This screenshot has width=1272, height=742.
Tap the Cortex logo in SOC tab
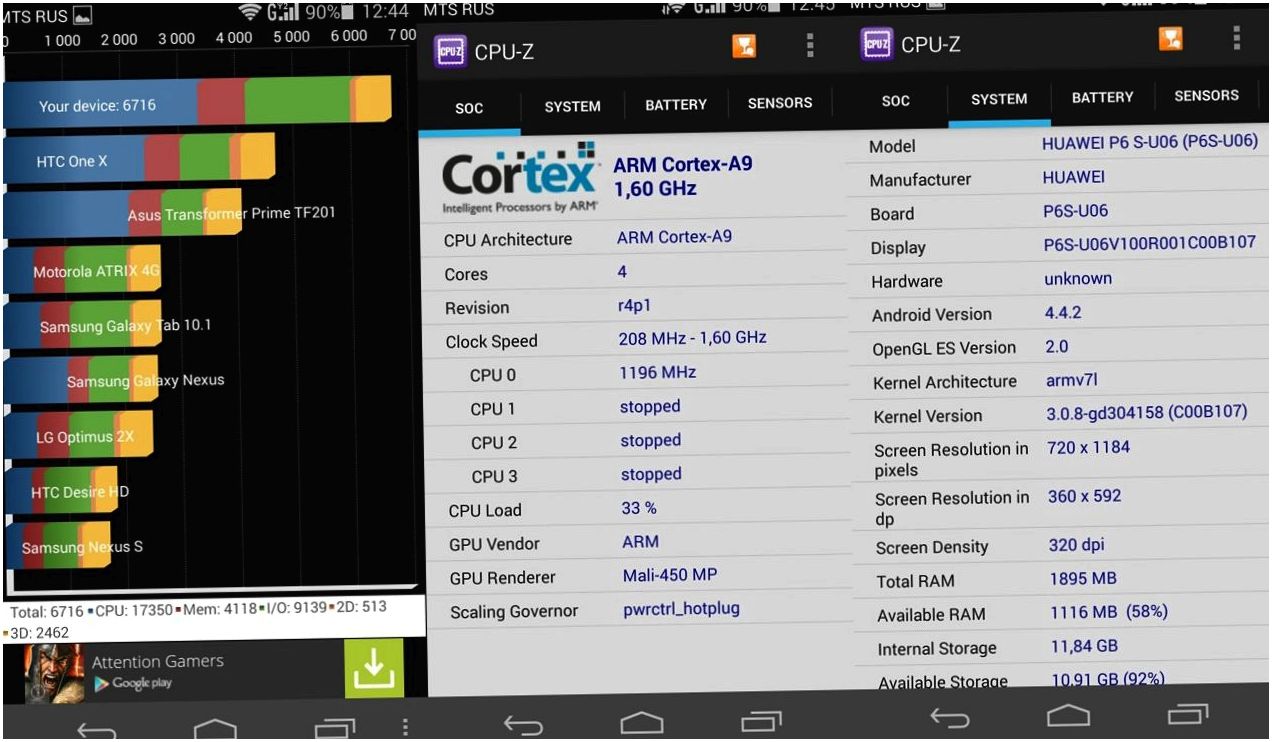click(x=520, y=177)
